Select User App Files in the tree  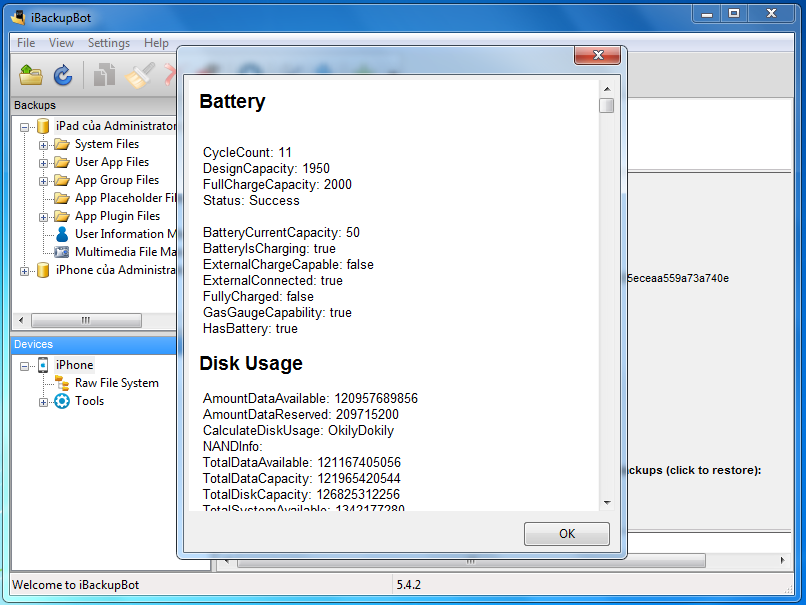(112, 162)
